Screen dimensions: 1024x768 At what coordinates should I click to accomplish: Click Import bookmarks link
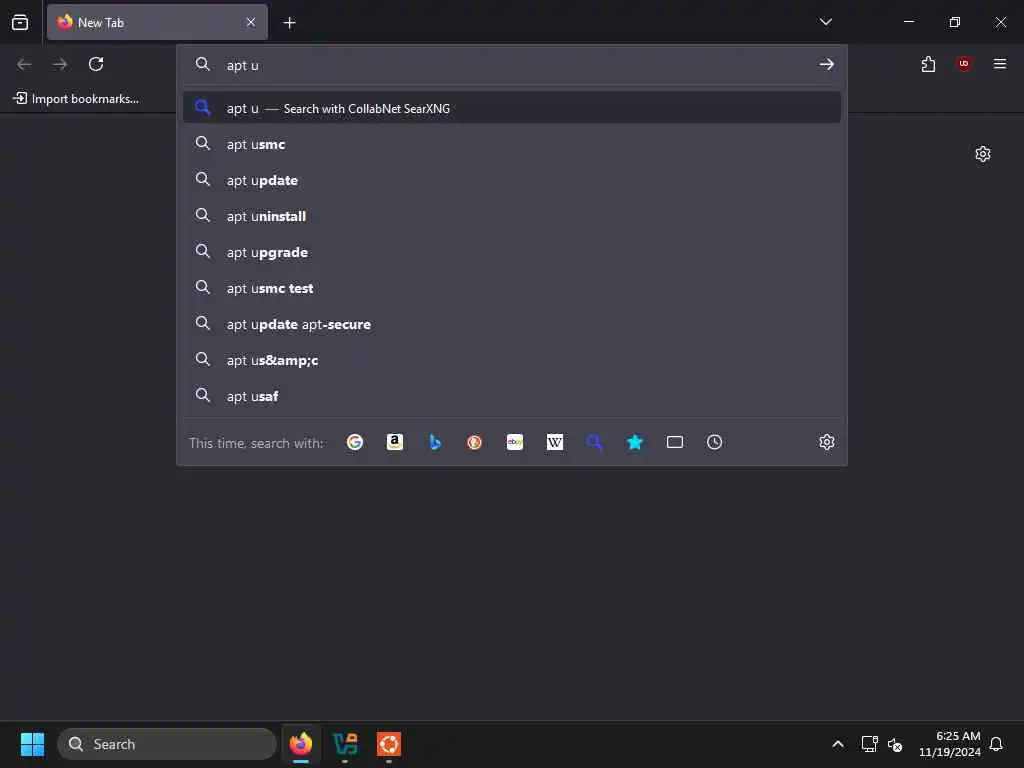(76, 99)
